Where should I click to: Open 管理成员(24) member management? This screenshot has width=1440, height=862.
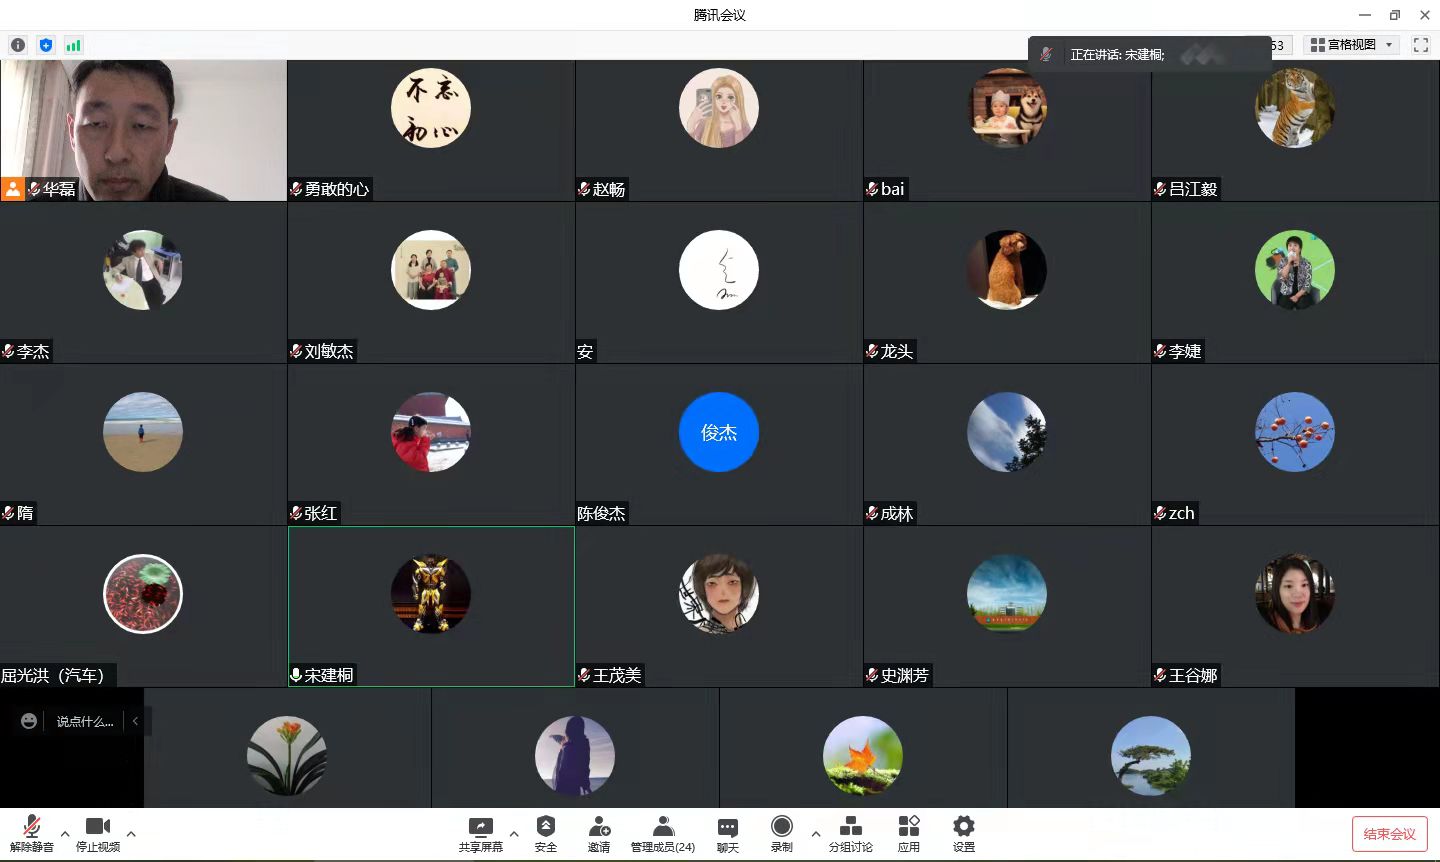pos(662,832)
